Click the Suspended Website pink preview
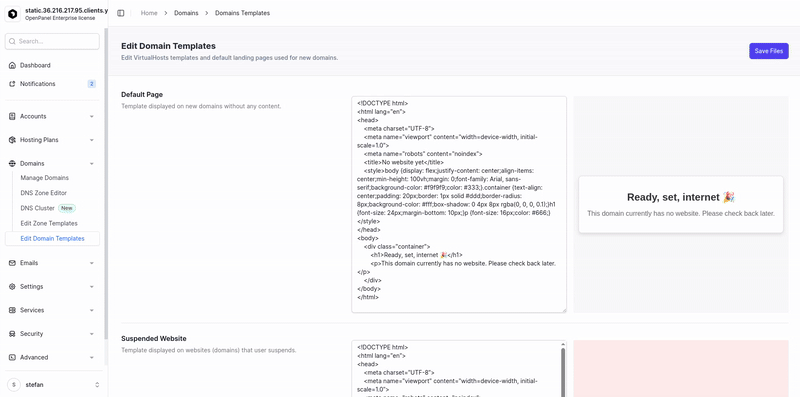This screenshot has height=397, width=800. (x=681, y=368)
